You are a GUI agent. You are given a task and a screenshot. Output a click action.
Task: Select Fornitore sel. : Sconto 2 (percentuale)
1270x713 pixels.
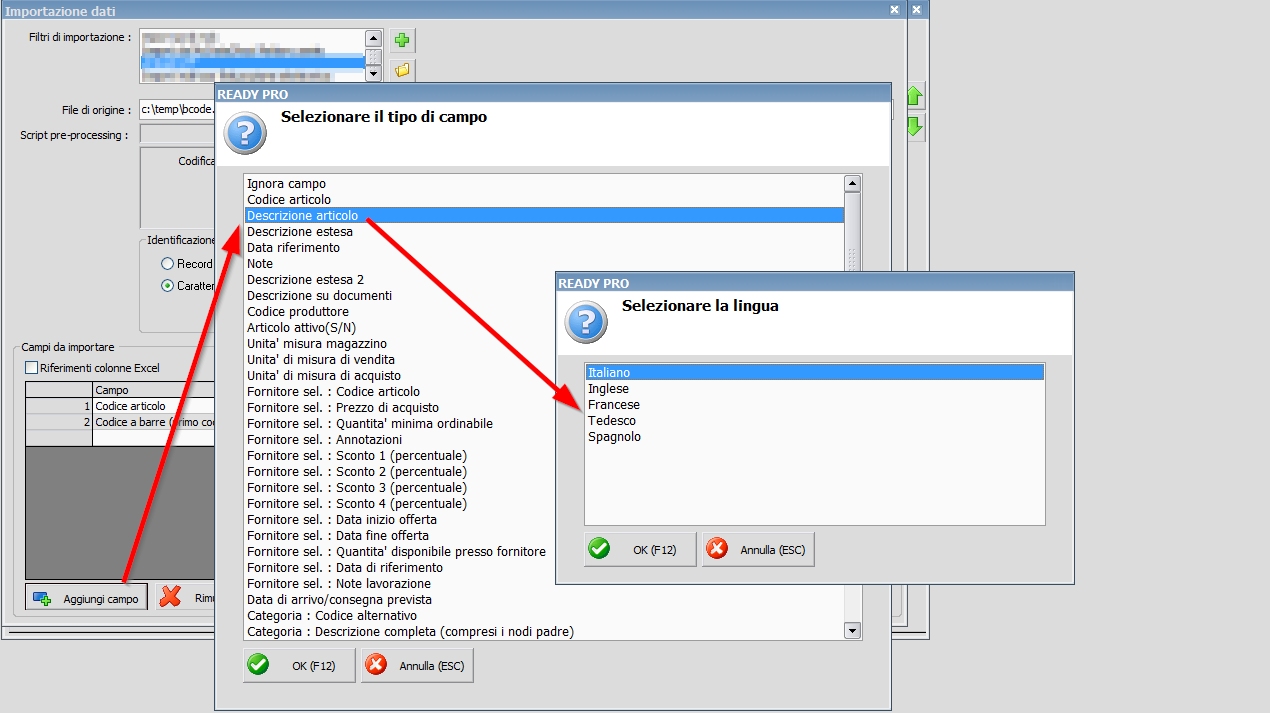(400, 471)
